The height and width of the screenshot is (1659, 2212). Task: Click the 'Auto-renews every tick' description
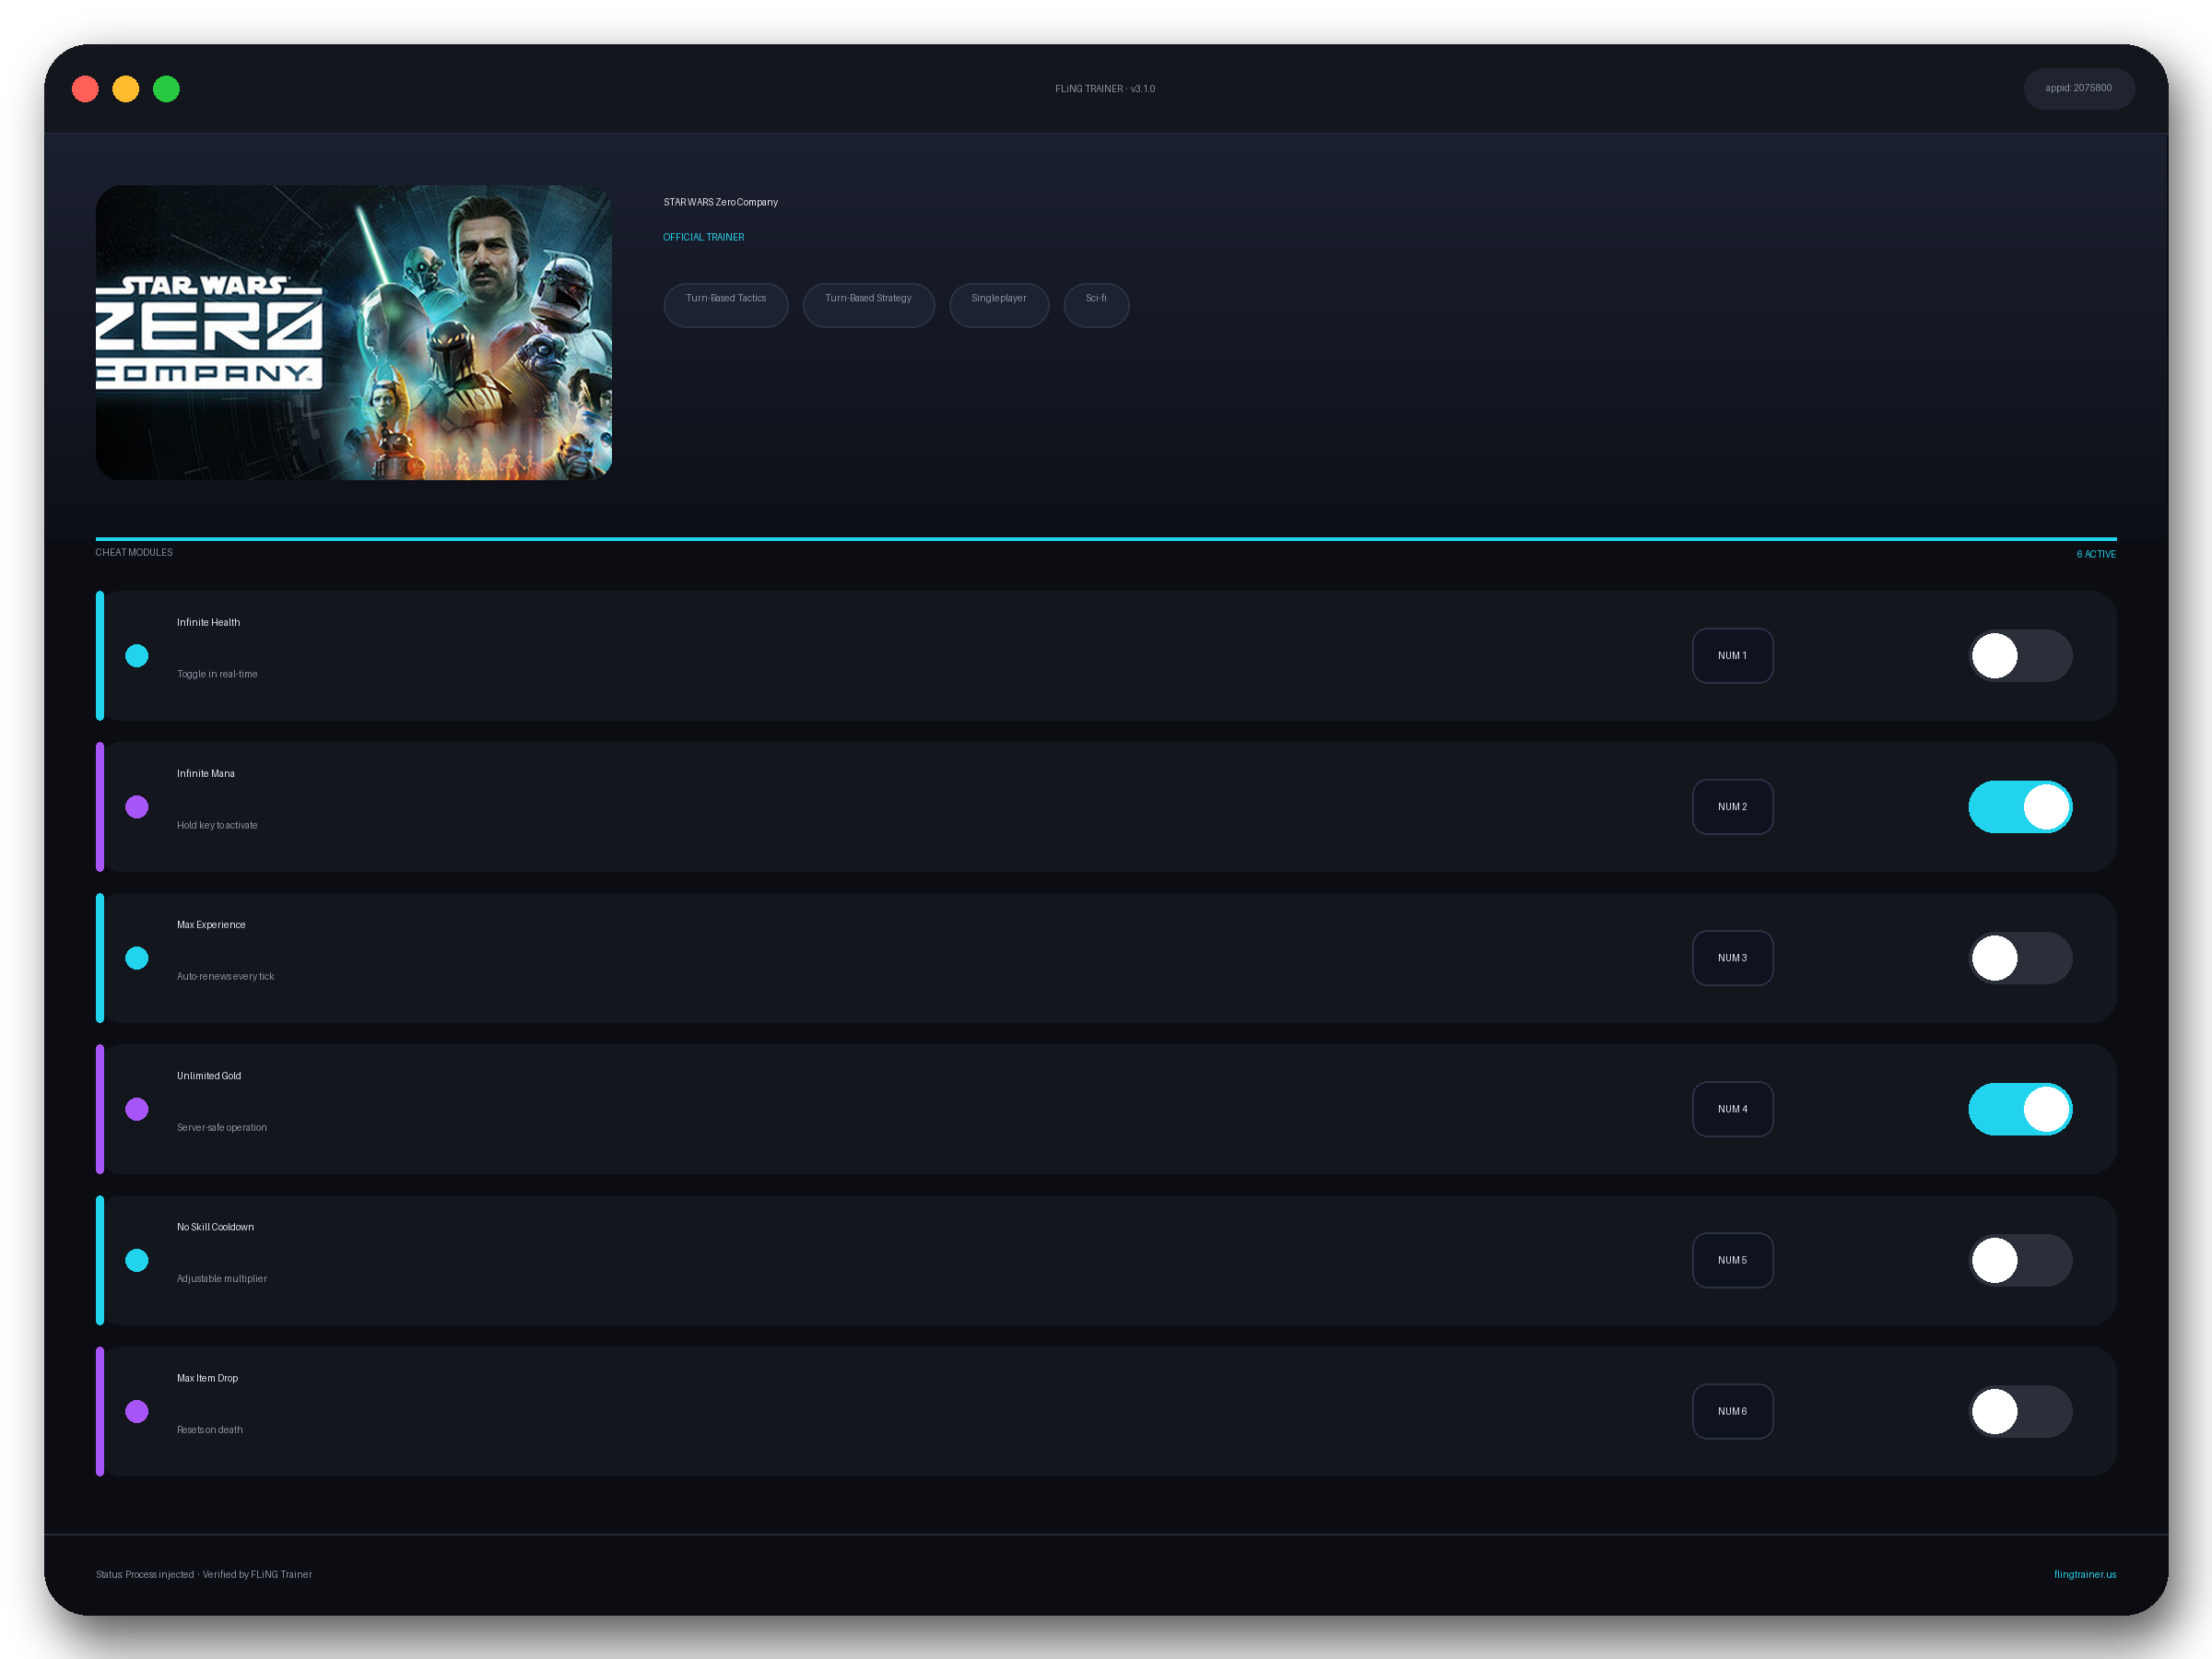(x=225, y=976)
